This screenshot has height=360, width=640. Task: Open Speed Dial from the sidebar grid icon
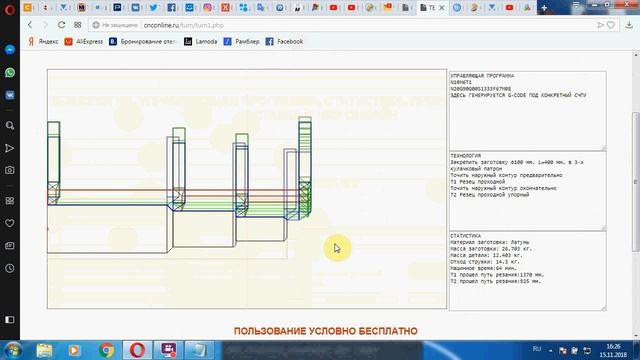[10, 200]
